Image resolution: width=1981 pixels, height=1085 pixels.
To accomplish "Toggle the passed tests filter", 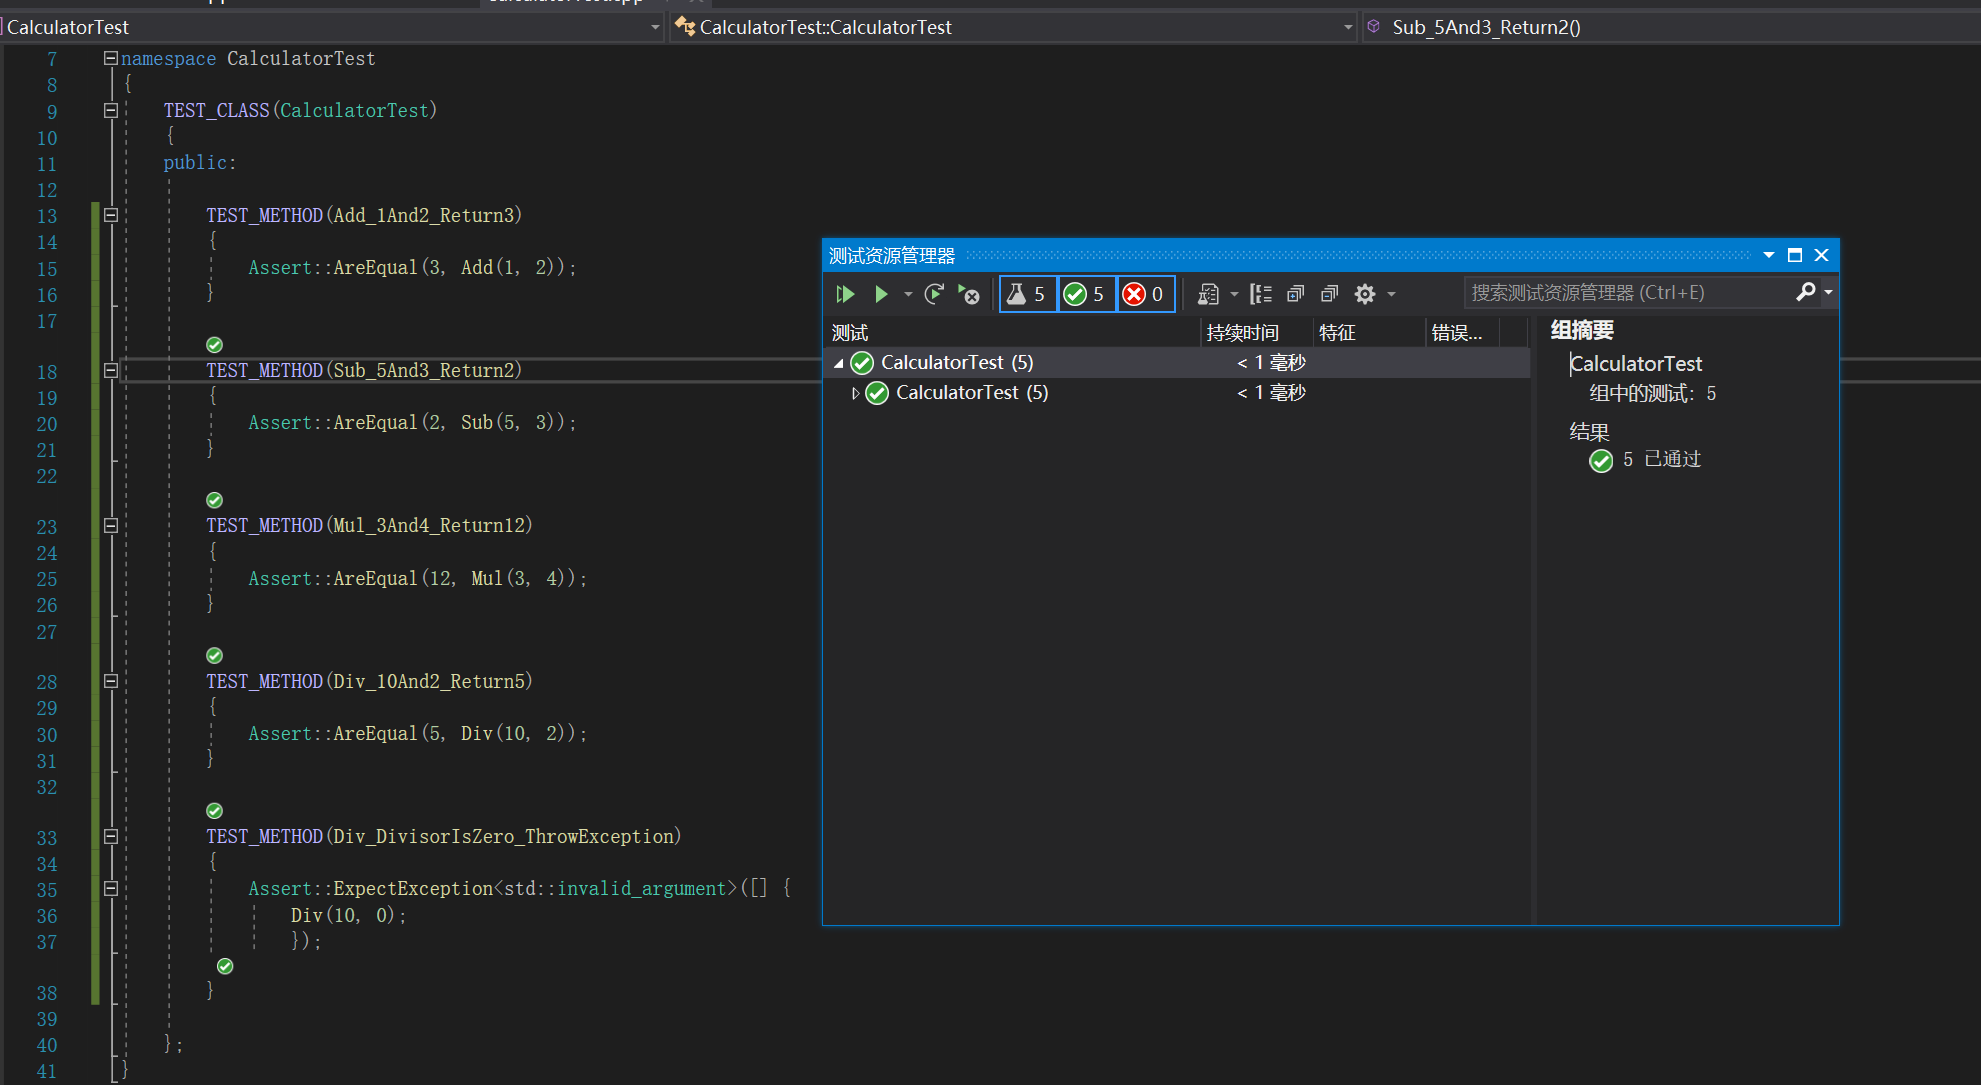I will click(x=1086, y=294).
